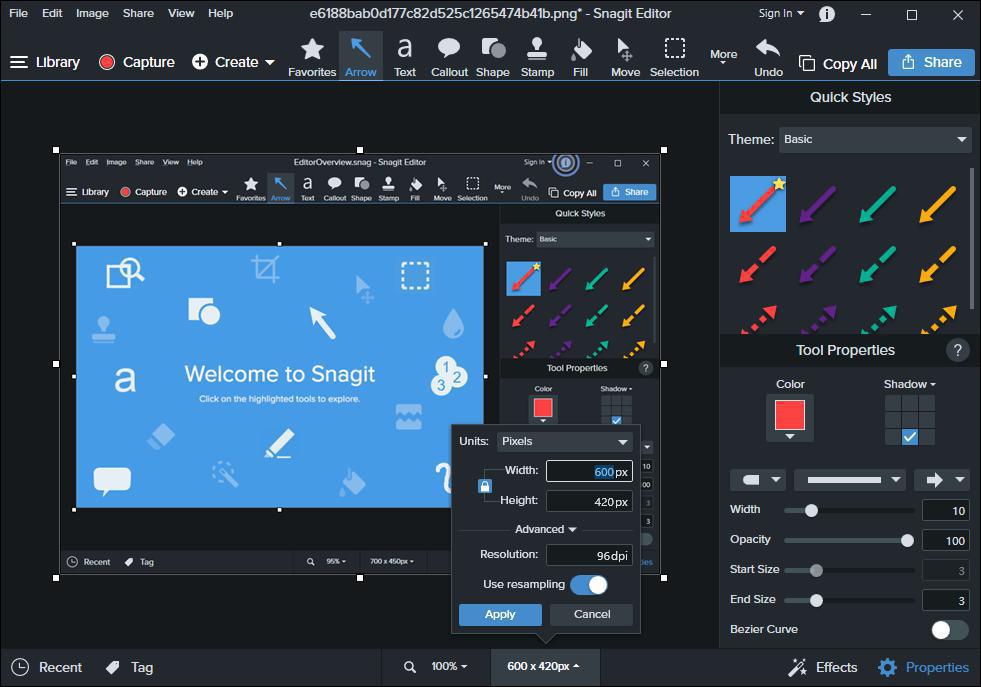981x687 pixels.
Task: Pick the solid yellow arrow quick style
Action: click(x=938, y=204)
